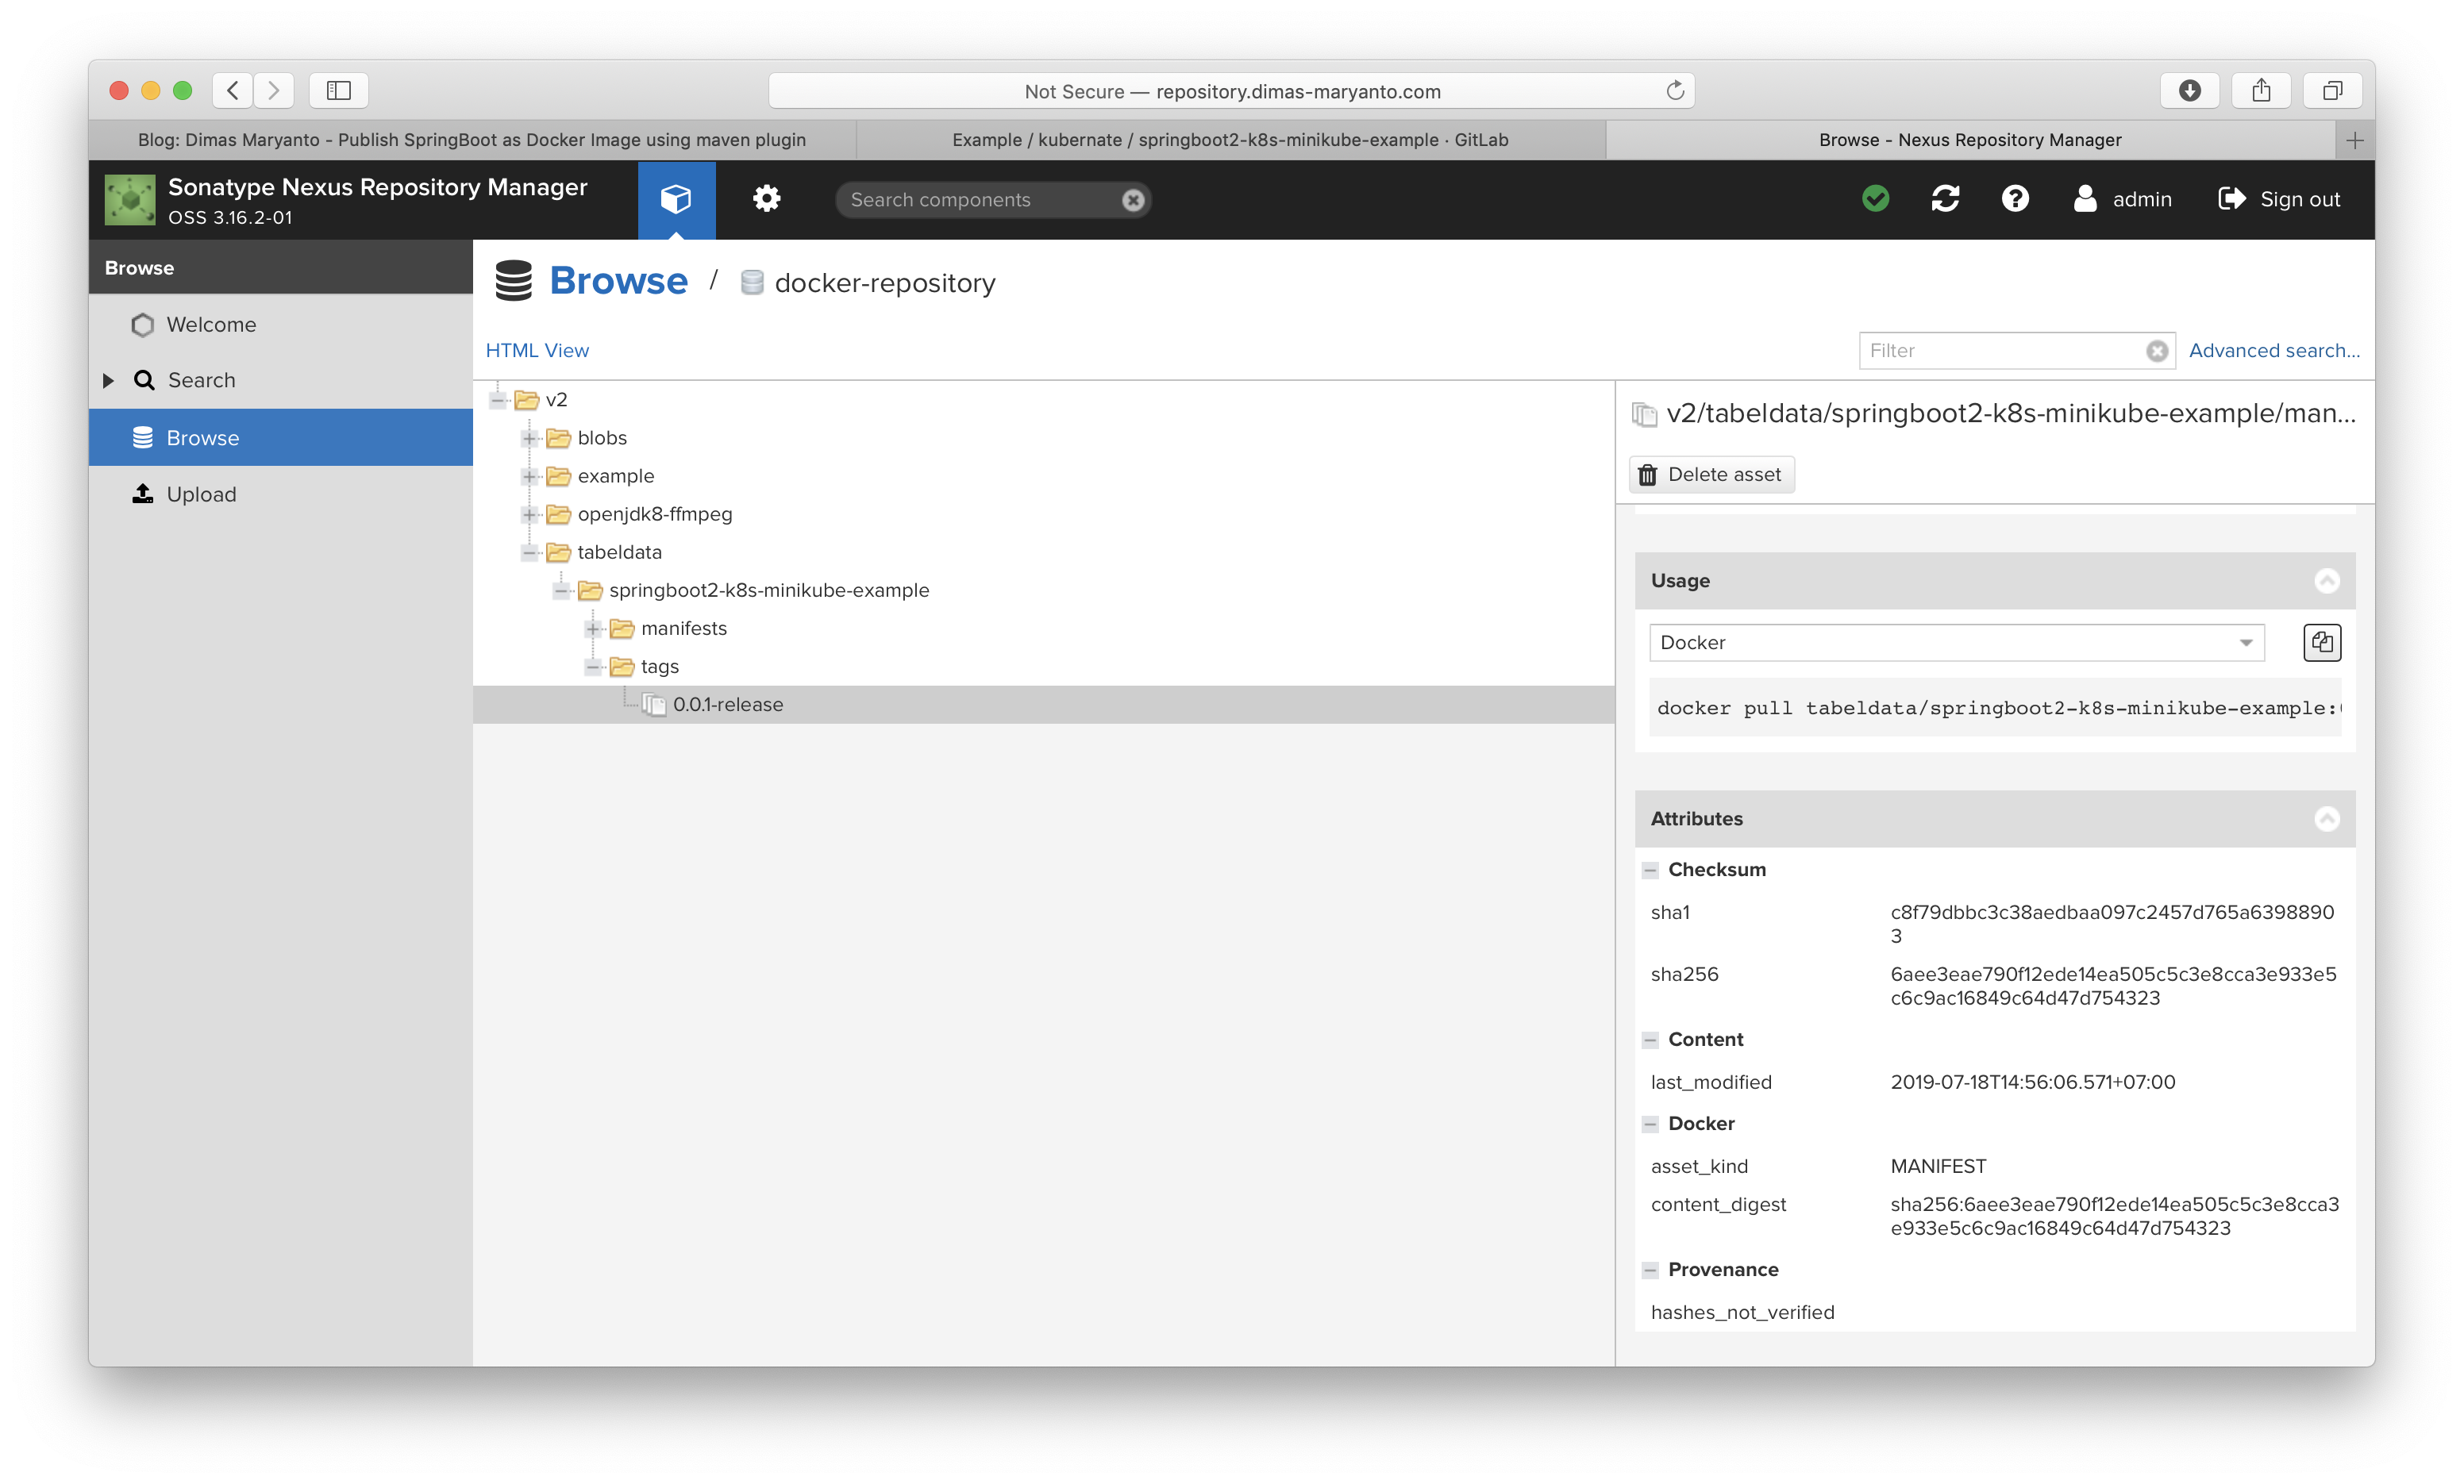Select the Browse - Nexus Repository Manager tab
This screenshot has height=1484, width=2464.
click(x=1970, y=140)
